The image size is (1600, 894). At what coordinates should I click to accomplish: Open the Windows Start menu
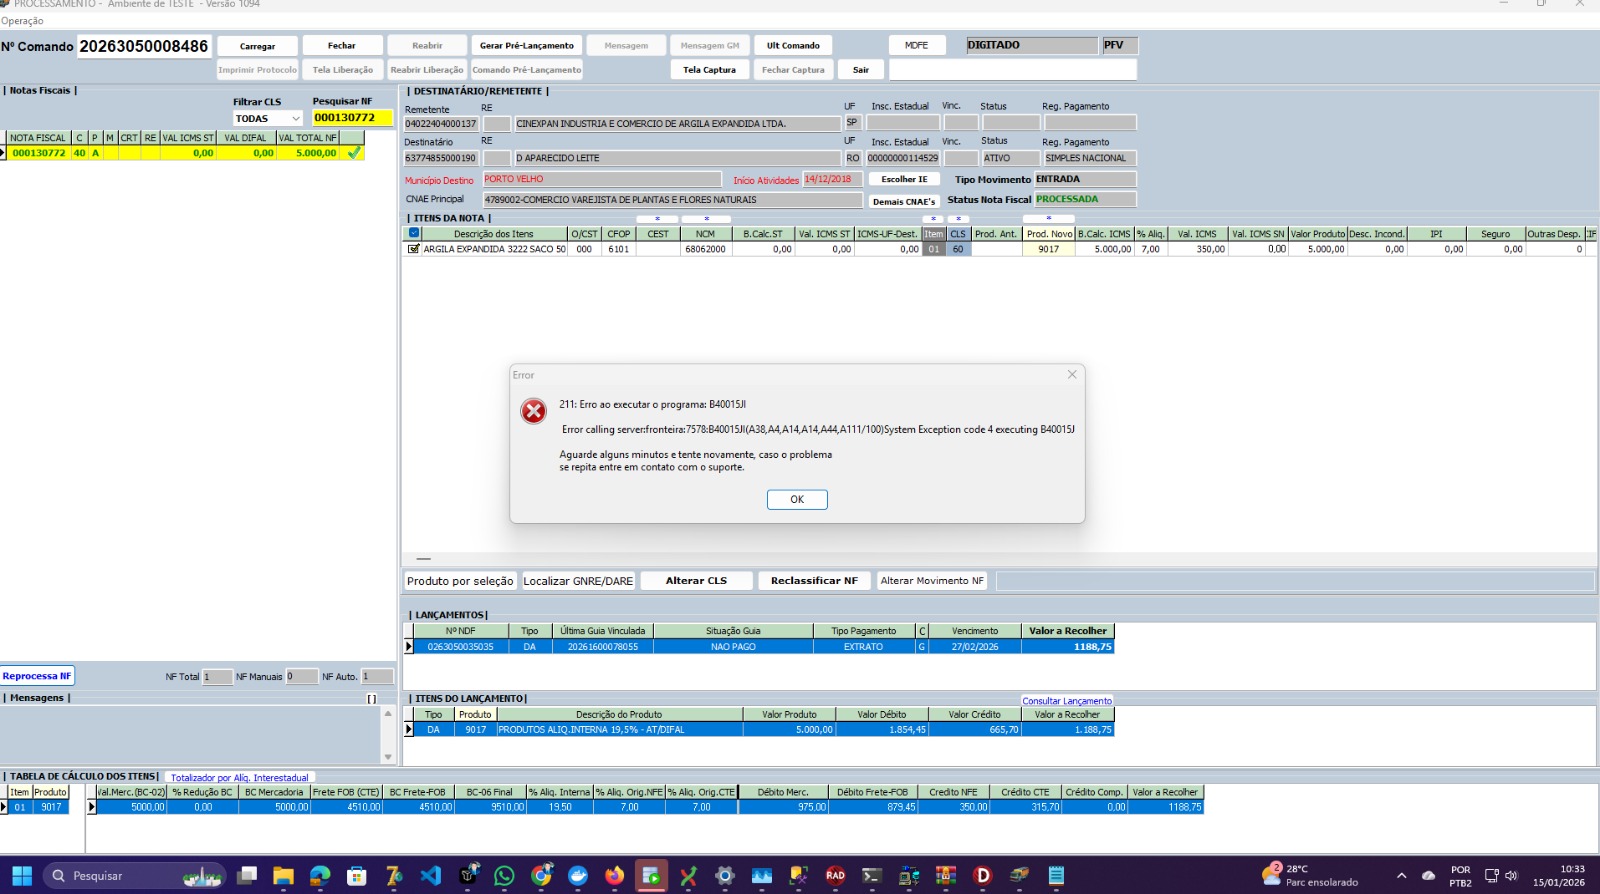click(x=22, y=876)
